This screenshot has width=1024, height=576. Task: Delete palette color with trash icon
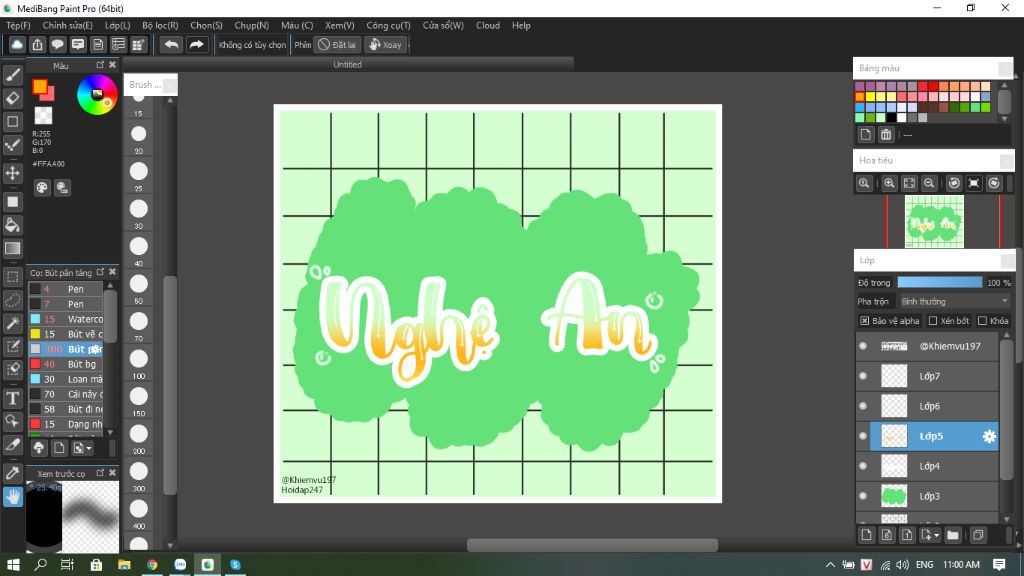886,135
